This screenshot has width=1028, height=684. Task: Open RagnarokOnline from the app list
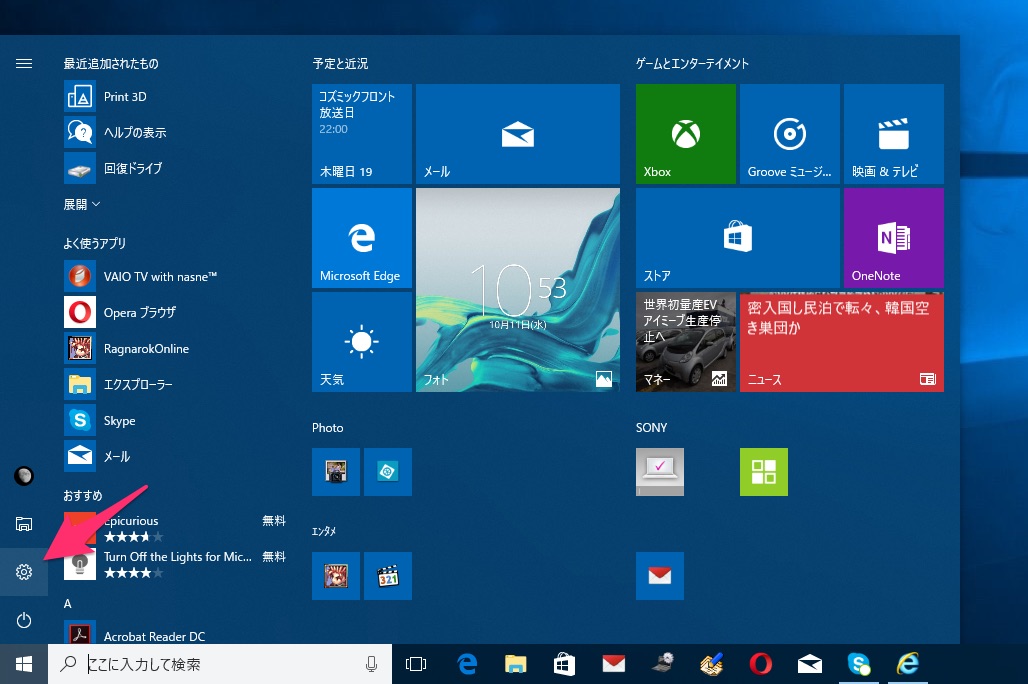click(x=174, y=348)
